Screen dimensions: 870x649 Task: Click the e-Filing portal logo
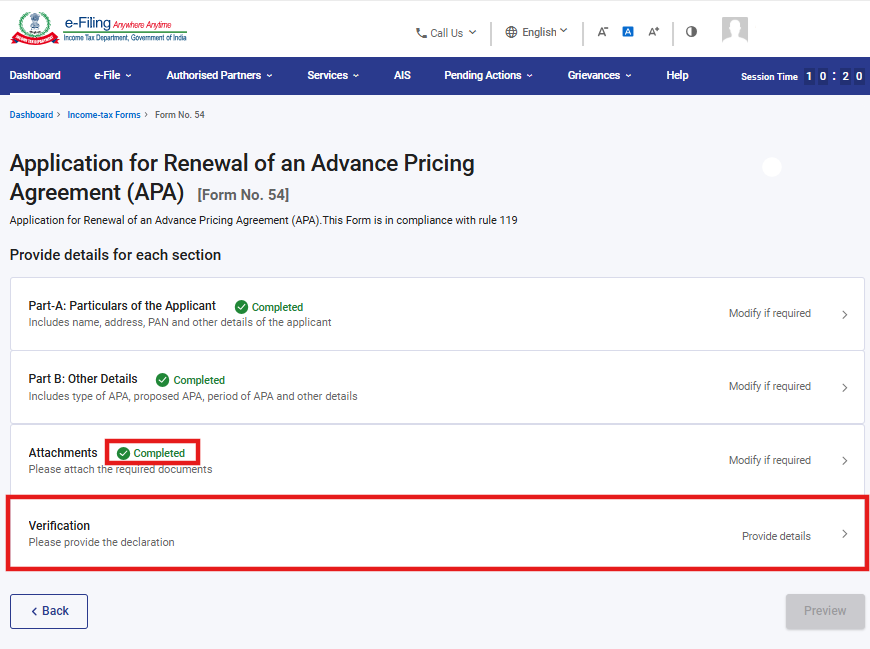98,28
